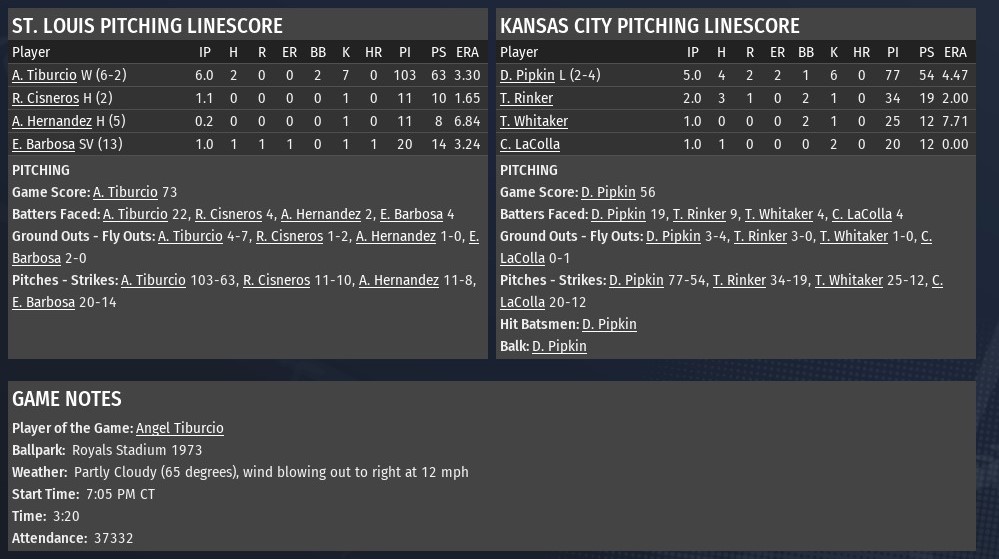Screen dimensions: 999x559
Task: Open A. Tiburcio in St. Louis linescore table
Action: coord(44,75)
